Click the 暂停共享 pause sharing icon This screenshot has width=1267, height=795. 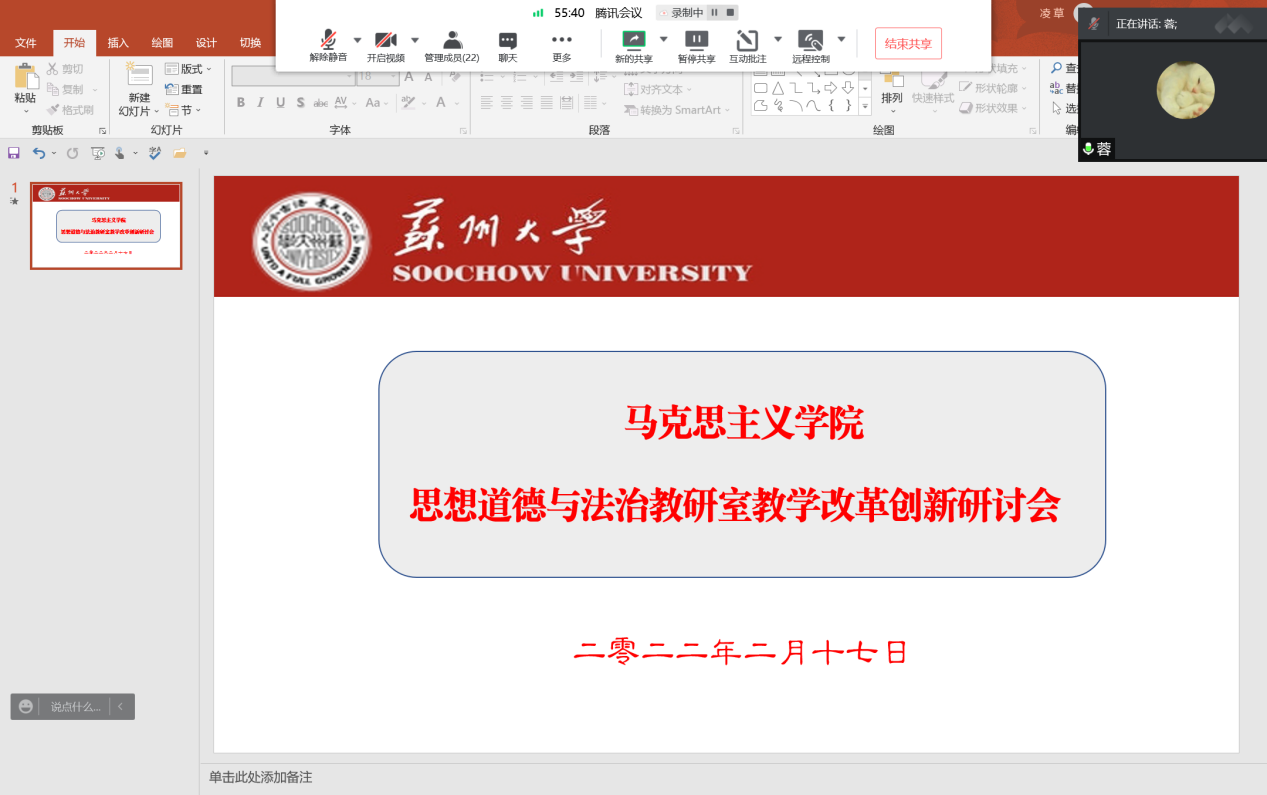[696, 41]
